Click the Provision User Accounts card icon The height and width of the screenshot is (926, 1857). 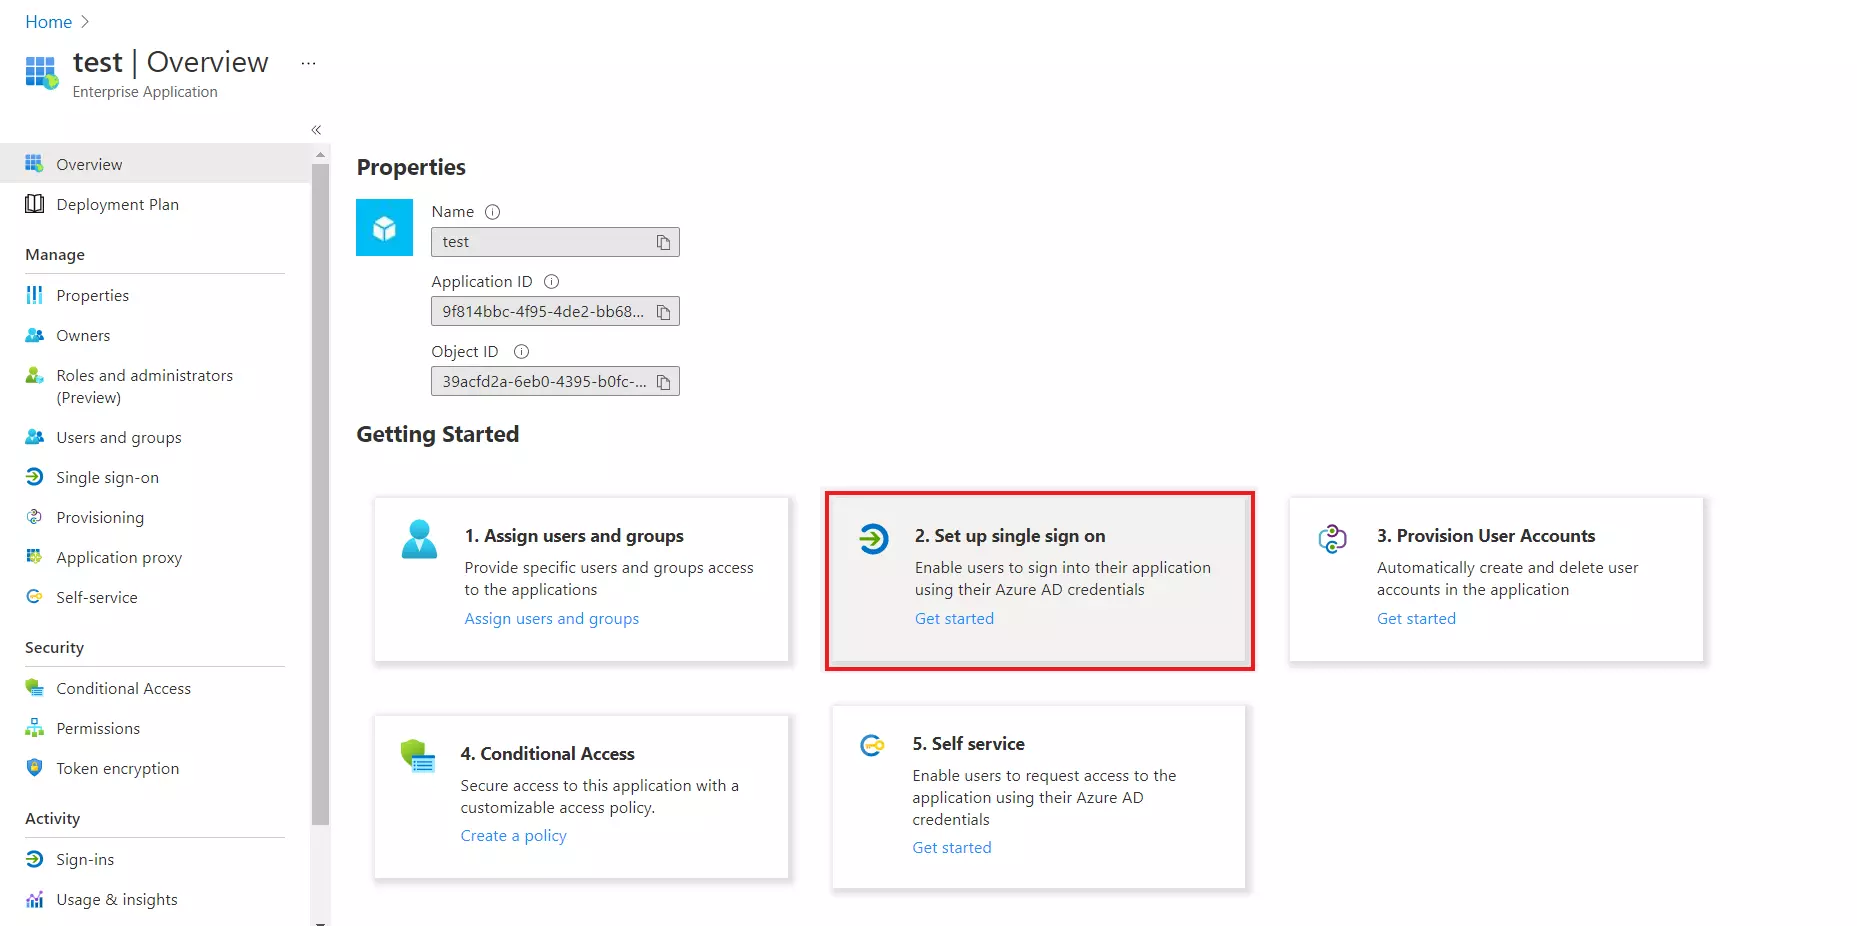click(x=1332, y=539)
